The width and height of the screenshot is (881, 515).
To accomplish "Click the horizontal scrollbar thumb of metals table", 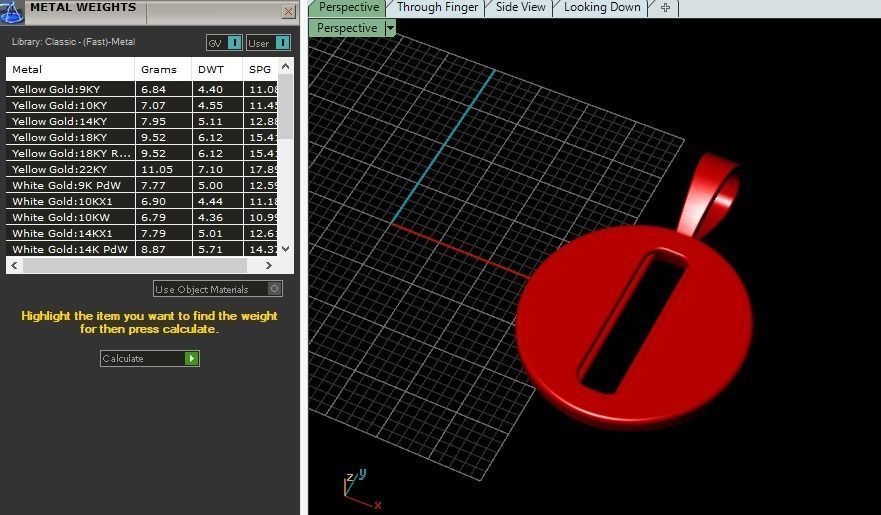I will coord(134,266).
